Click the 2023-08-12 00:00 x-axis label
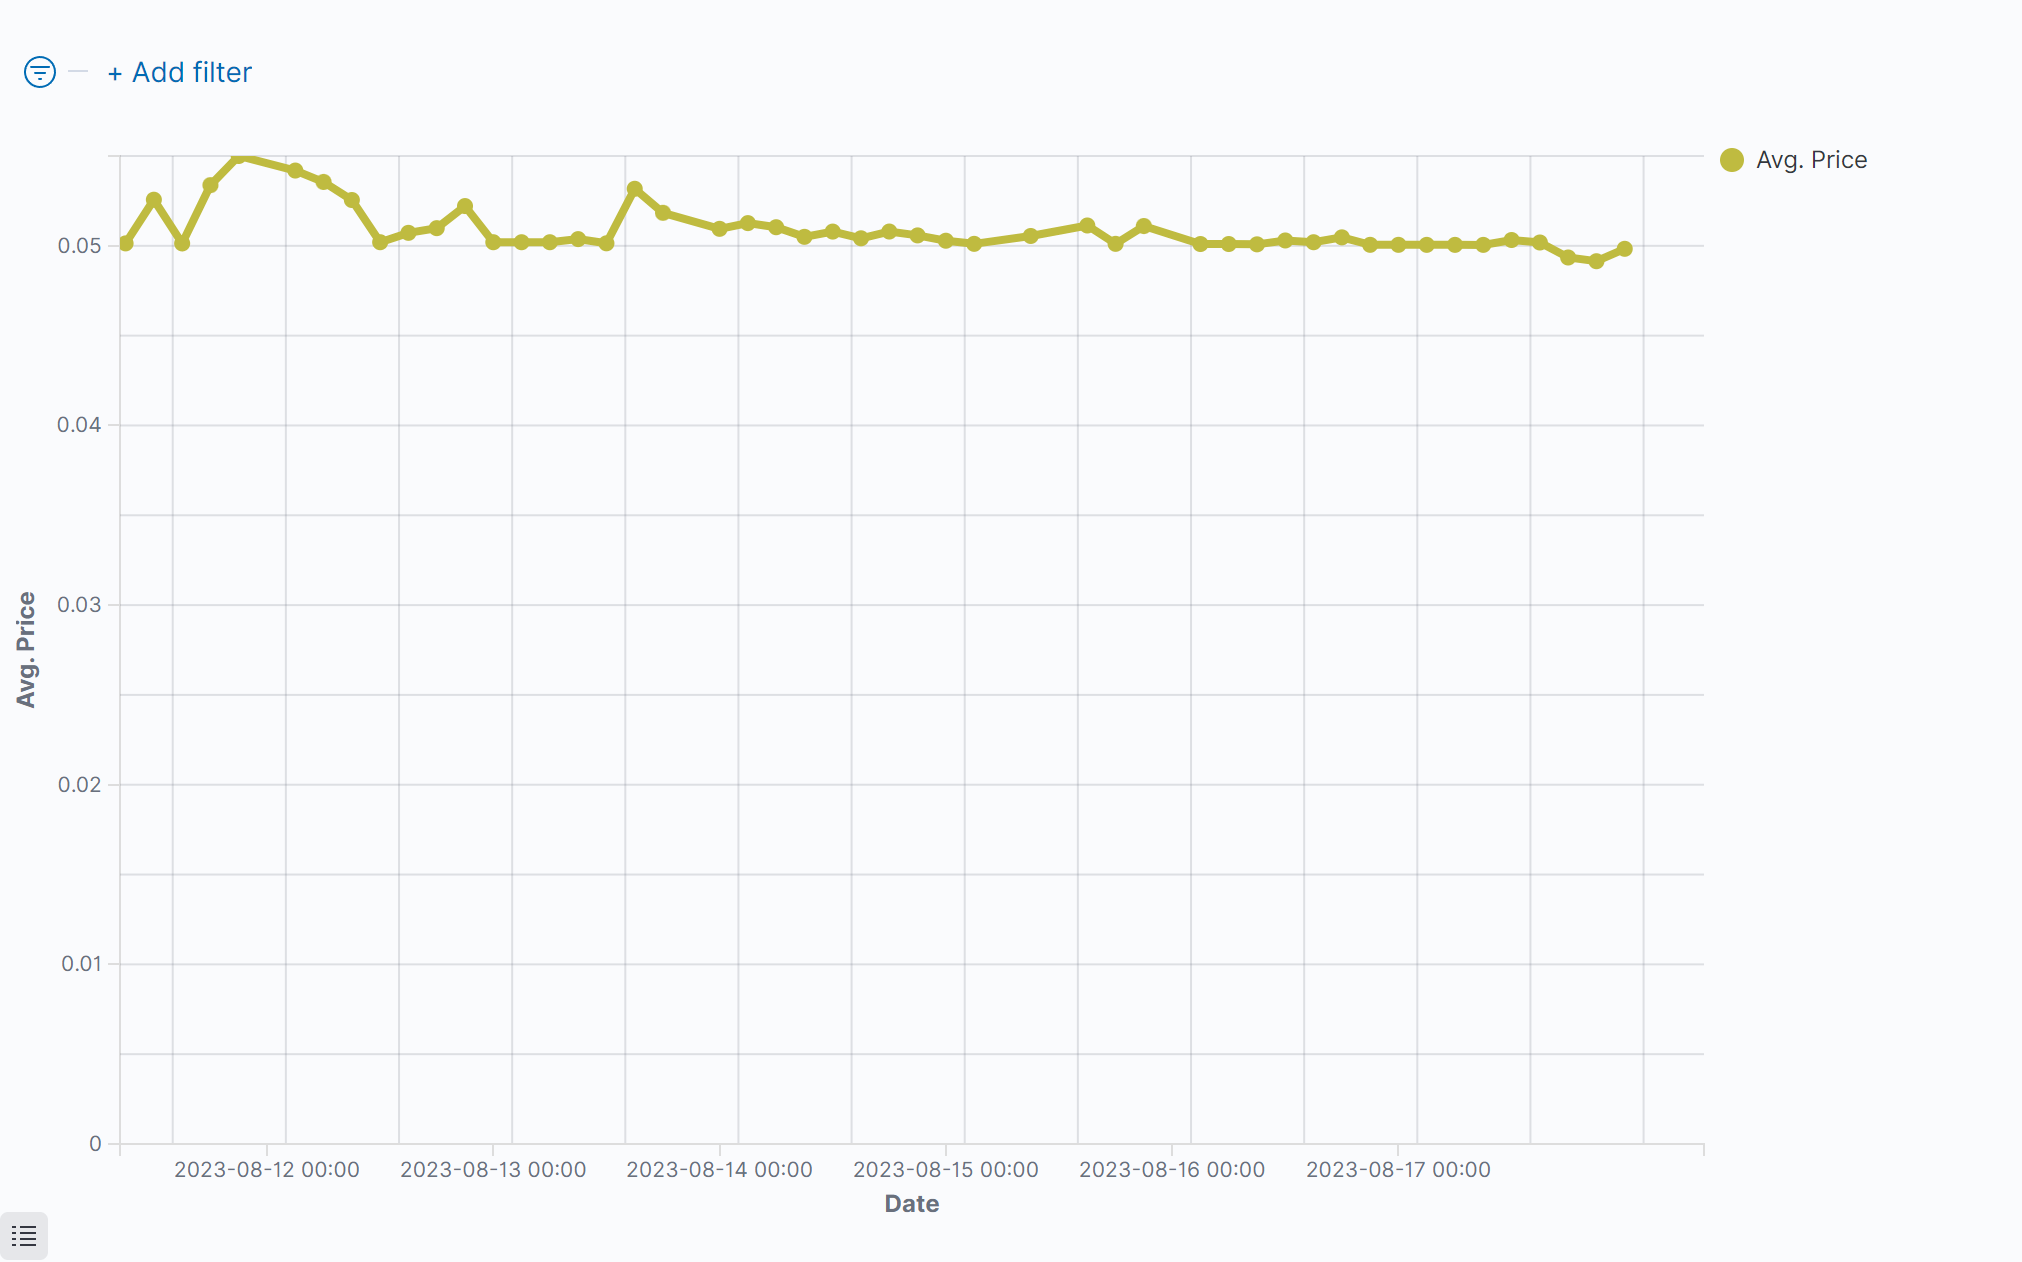Viewport: 2022px width, 1262px height. [x=266, y=1170]
